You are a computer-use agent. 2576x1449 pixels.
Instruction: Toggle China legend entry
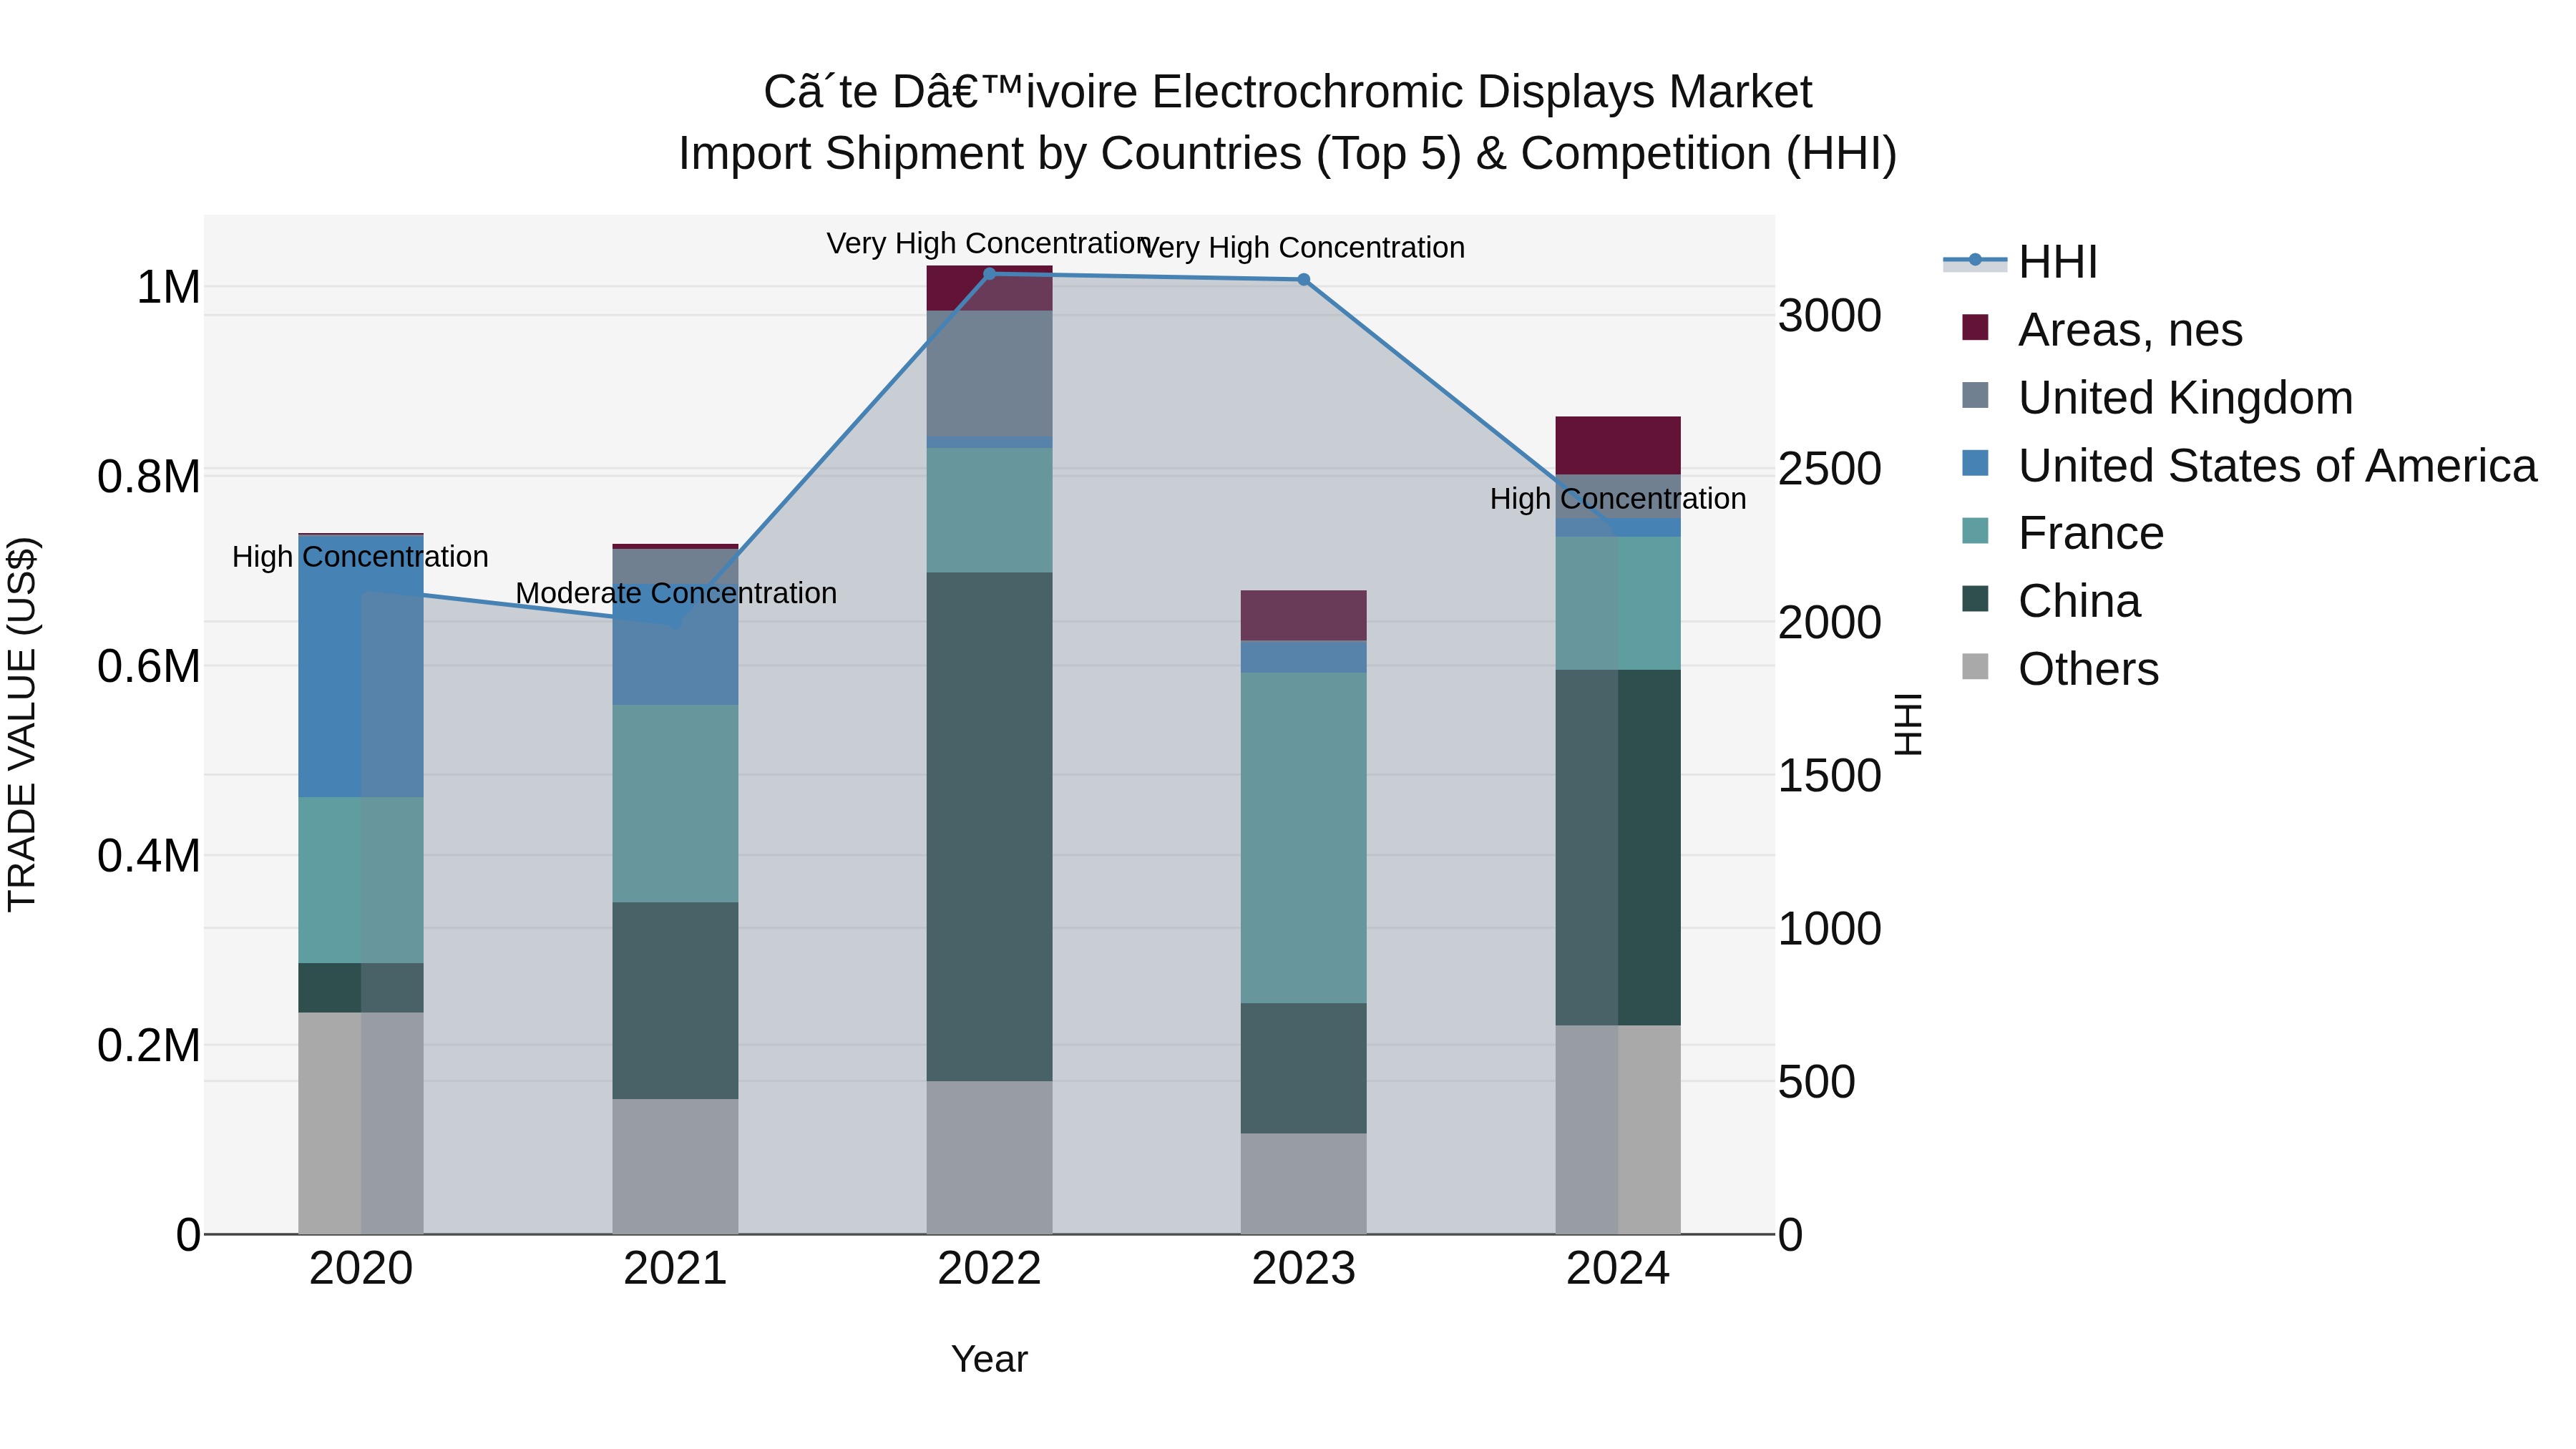coord(2051,601)
